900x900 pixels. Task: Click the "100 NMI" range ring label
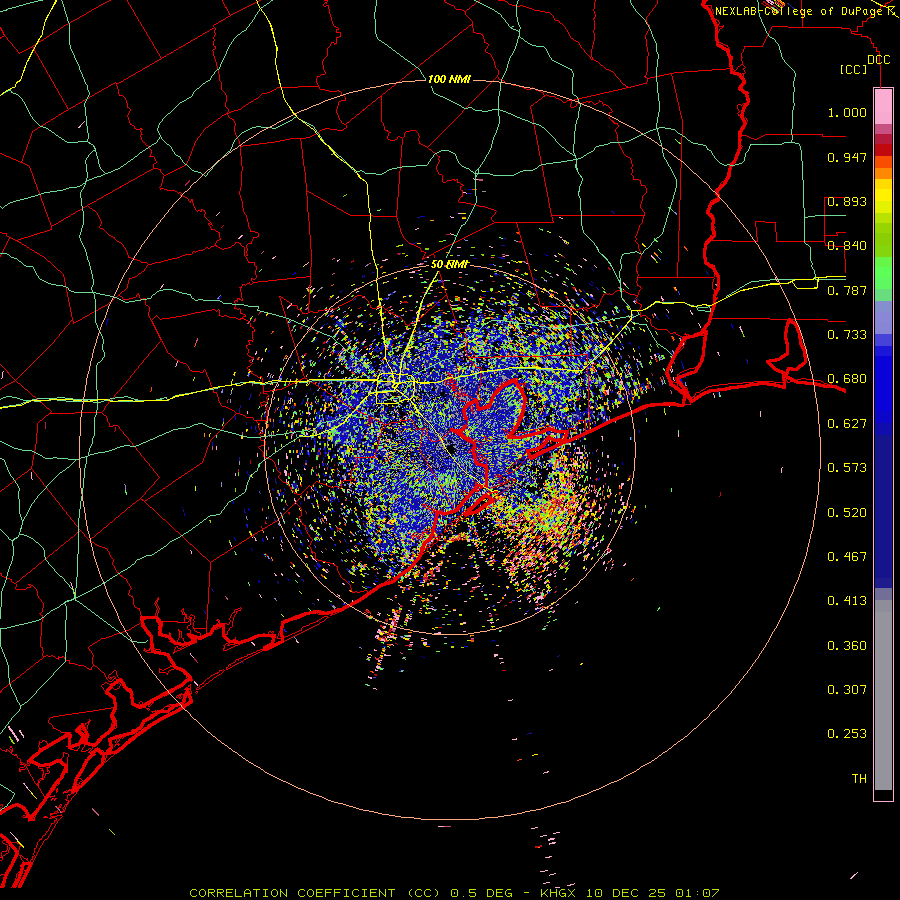coord(449,79)
